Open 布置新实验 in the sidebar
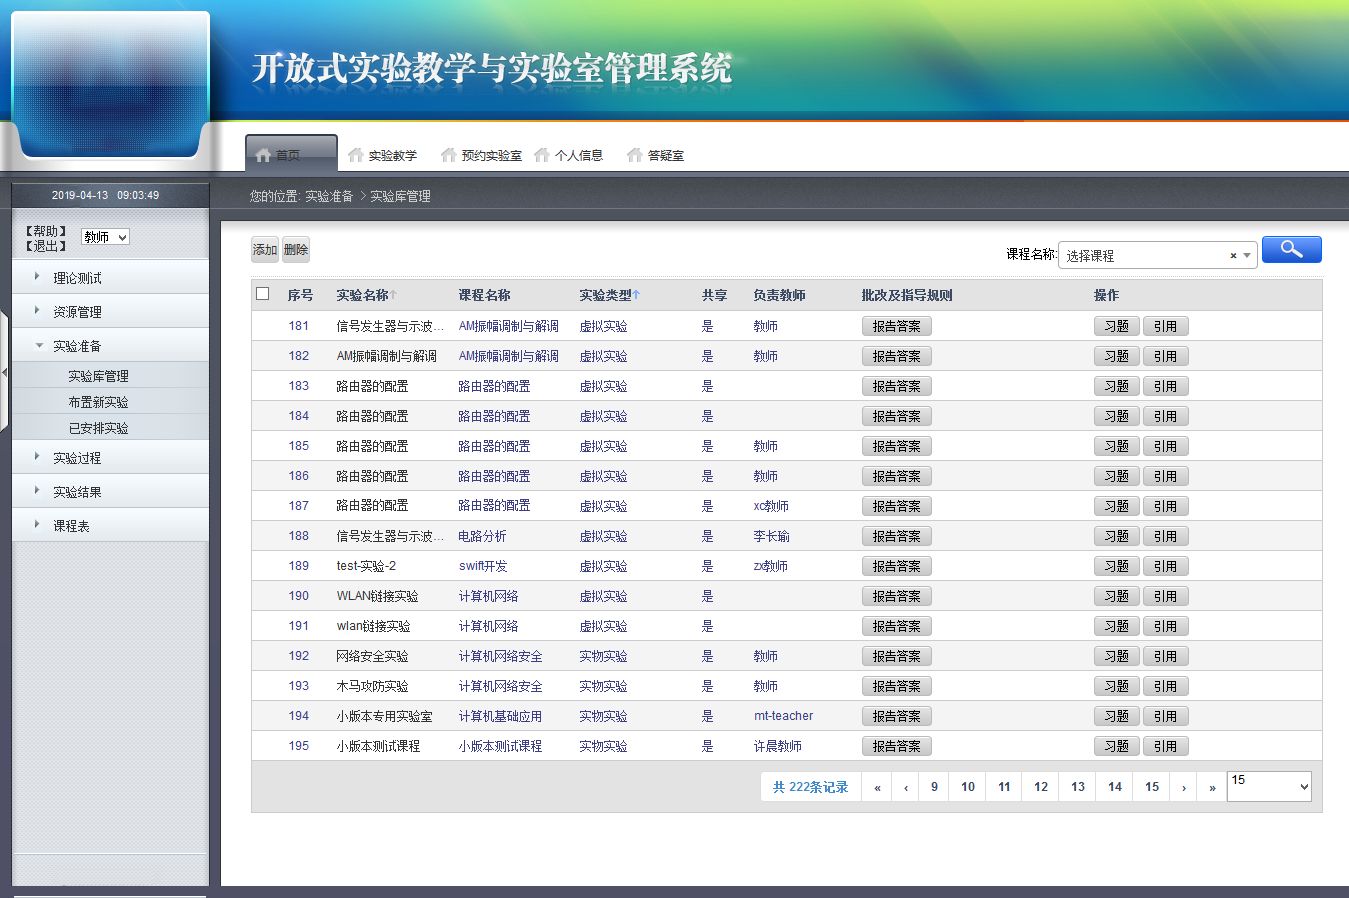 (98, 402)
